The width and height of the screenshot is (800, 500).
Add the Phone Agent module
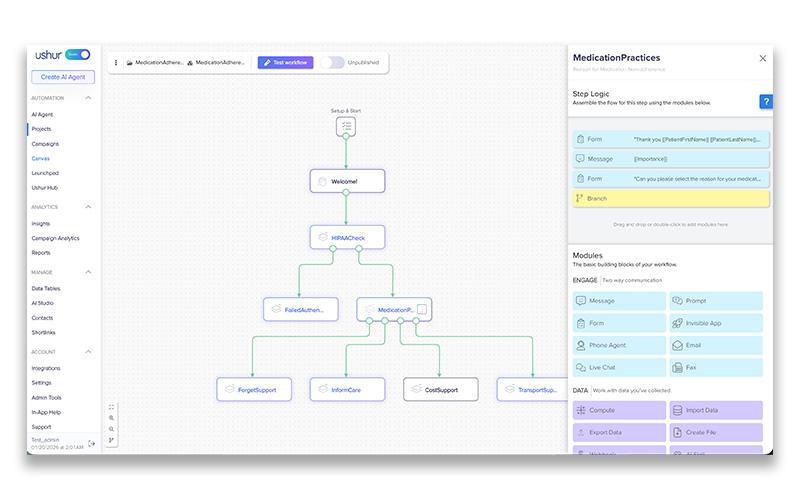619,345
